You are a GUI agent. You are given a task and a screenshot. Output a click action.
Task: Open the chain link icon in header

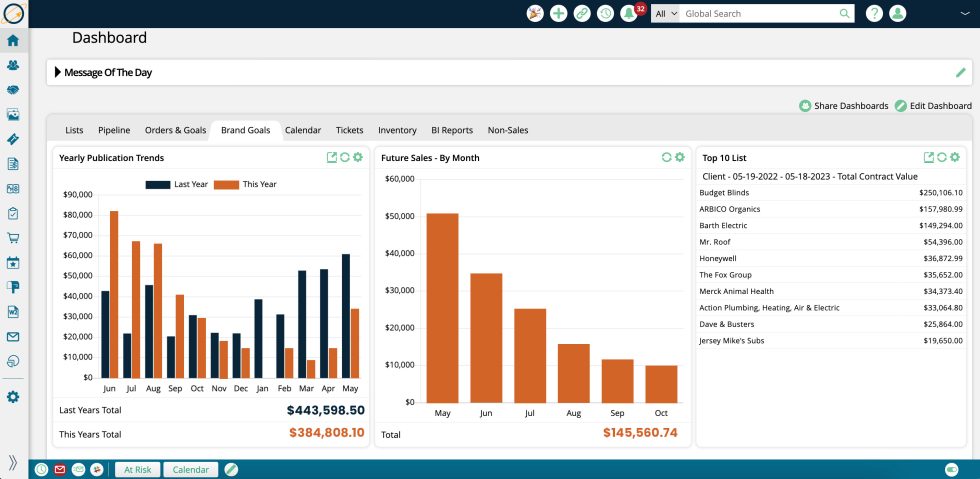pos(582,14)
